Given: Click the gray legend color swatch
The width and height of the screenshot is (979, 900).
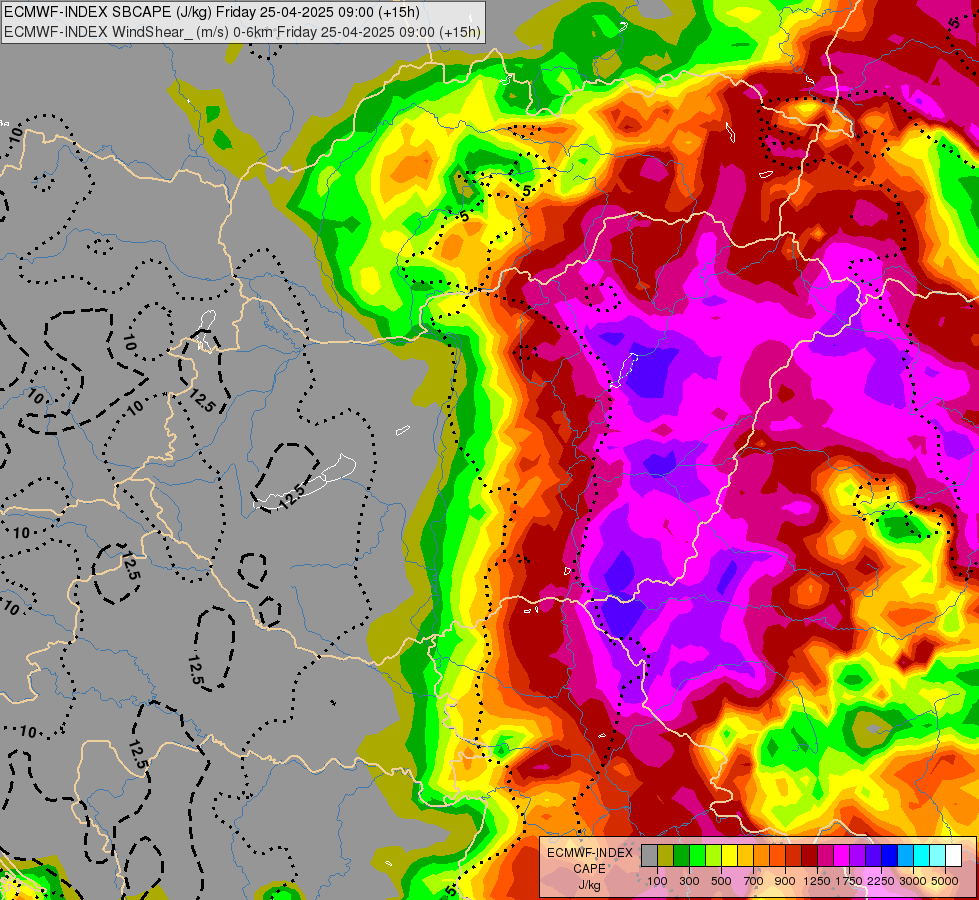Looking at the screenshot, I should point(649,856).
